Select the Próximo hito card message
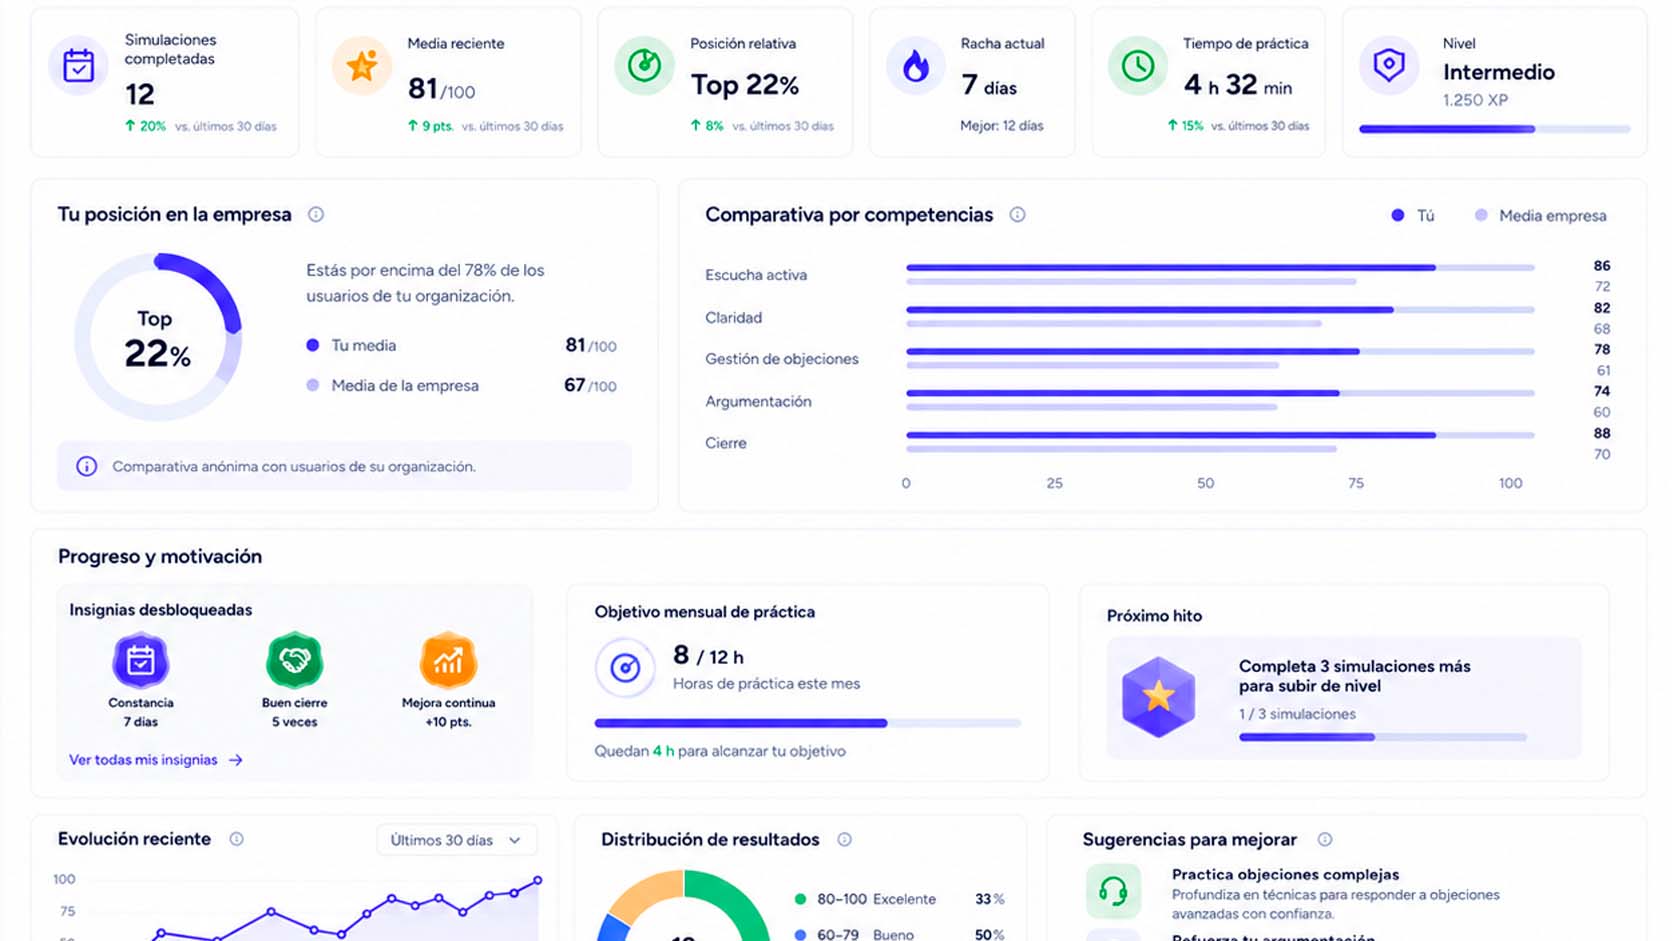This screenshot has width=1672, height=941. pos(1355,676)
